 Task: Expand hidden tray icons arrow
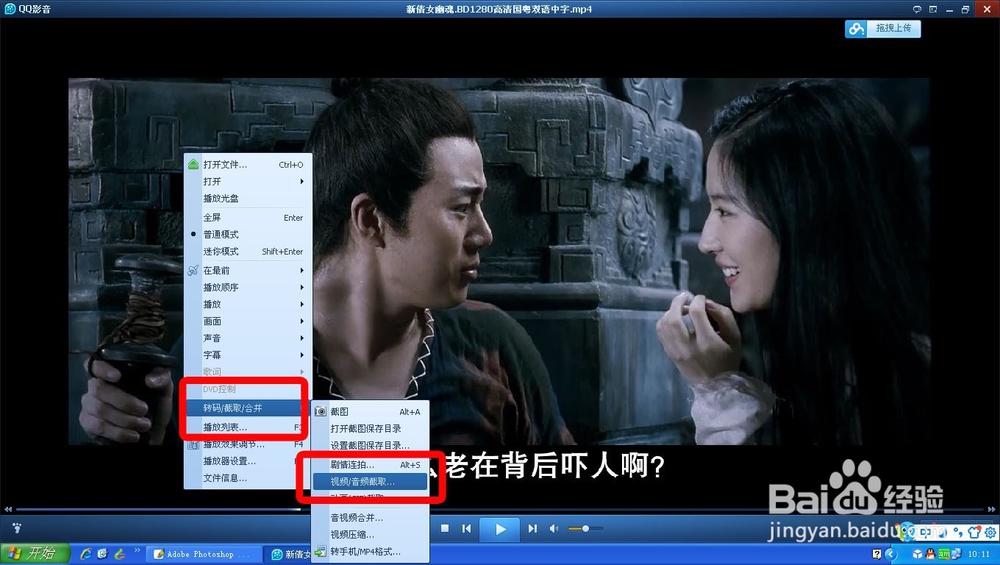tap(891, 554)
